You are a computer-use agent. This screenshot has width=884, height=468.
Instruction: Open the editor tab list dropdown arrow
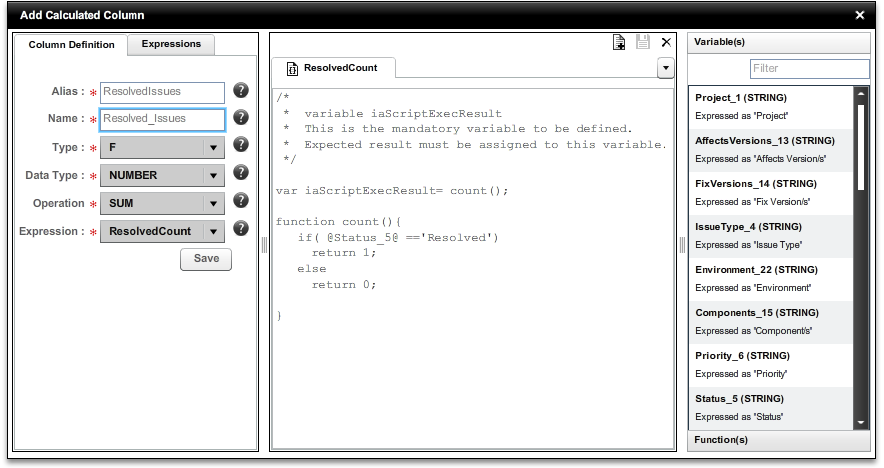click(x=666, y=68)
